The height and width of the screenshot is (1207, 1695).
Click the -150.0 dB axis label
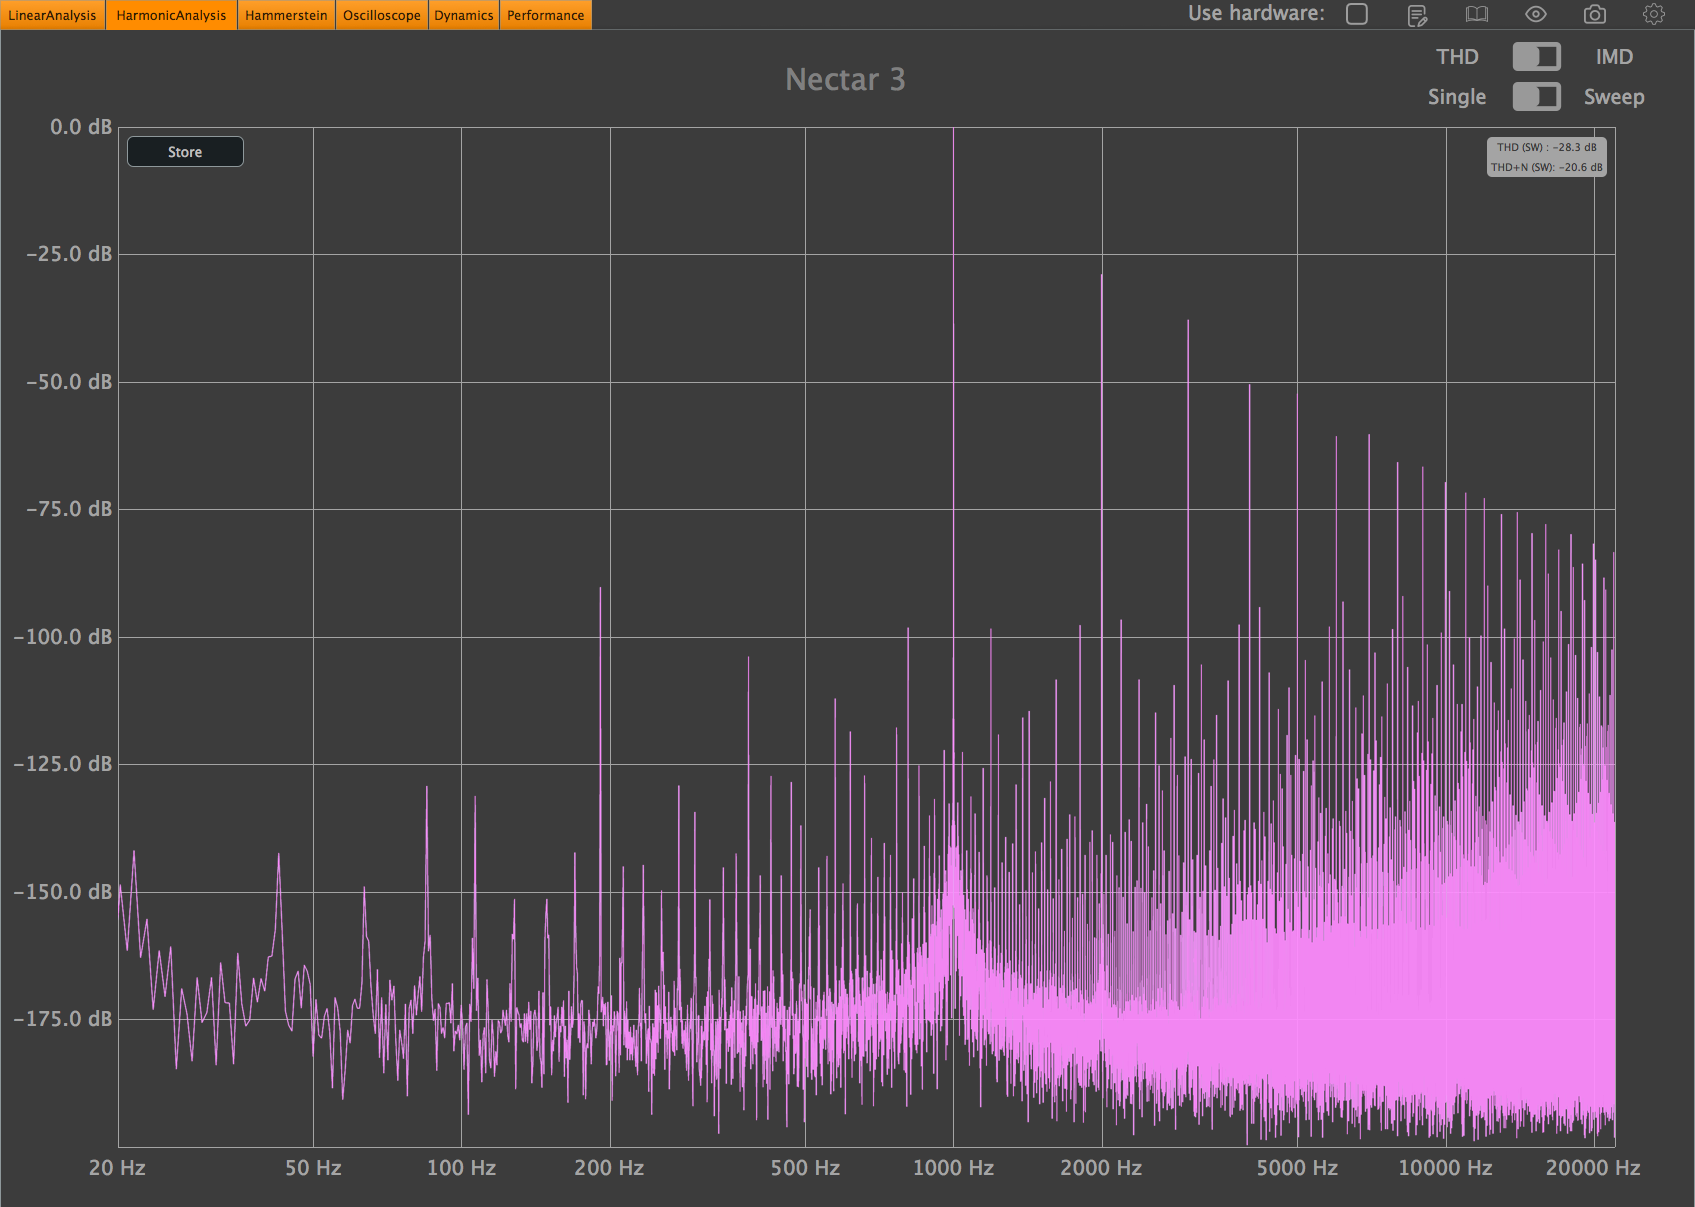(x=63, y=892)
